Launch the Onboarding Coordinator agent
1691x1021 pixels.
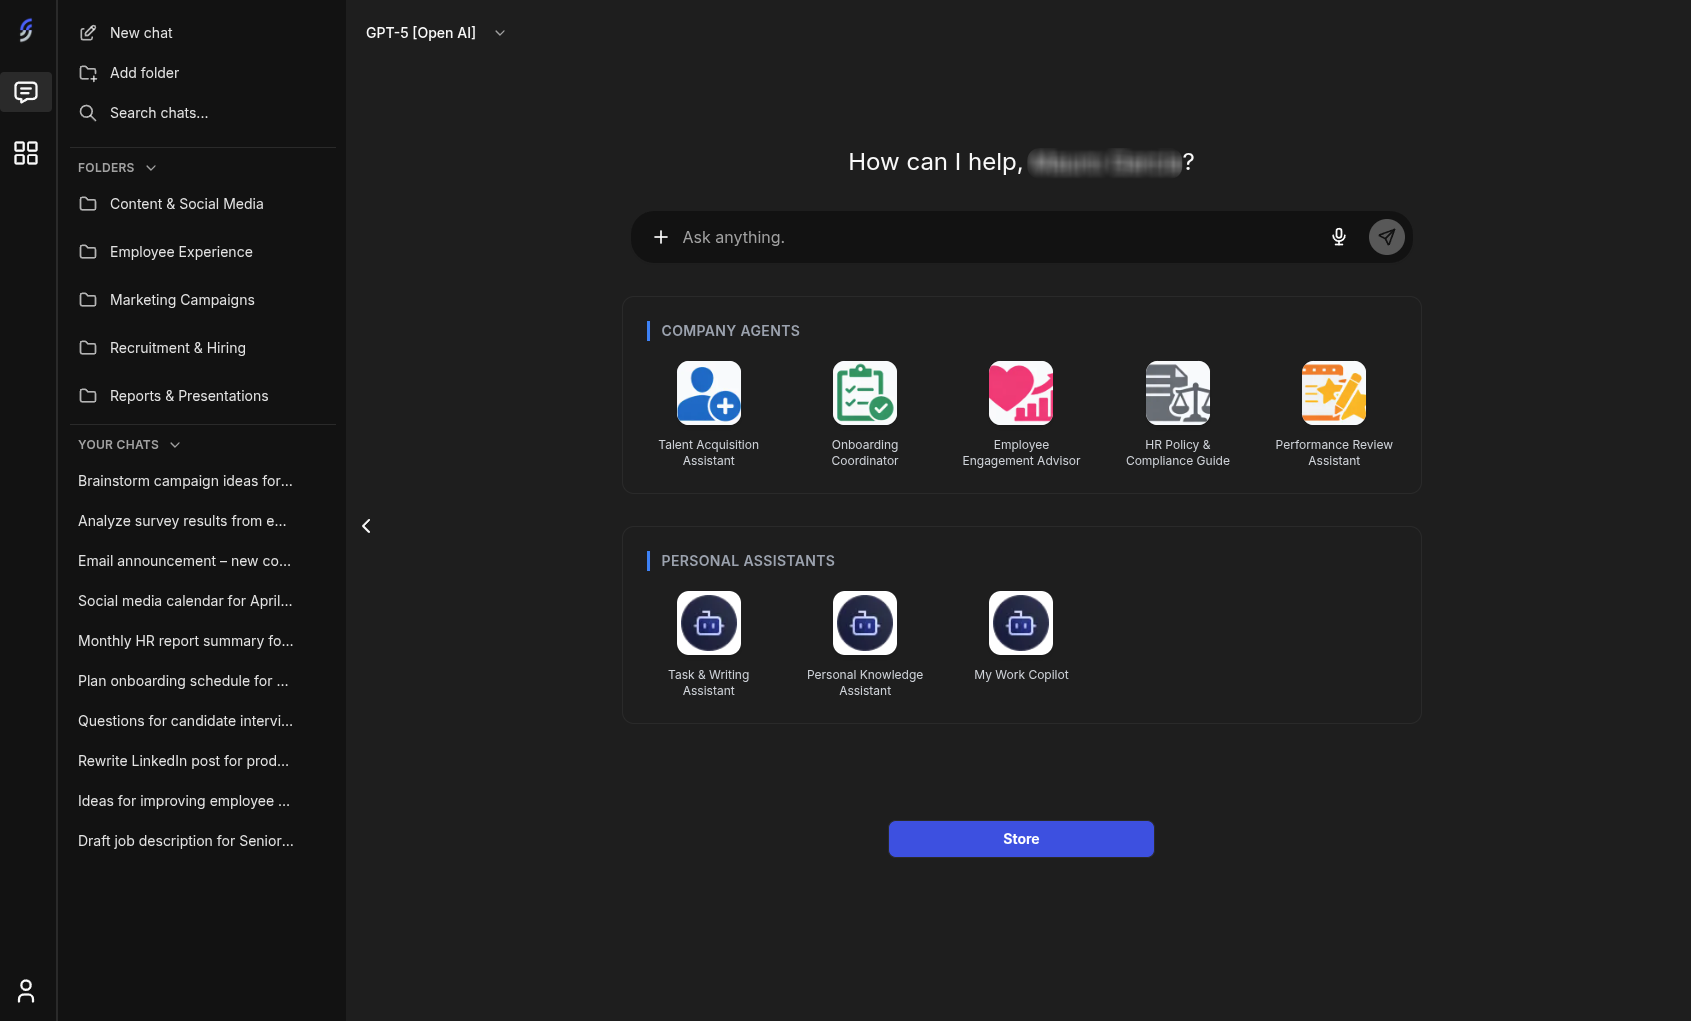tap(864, 394)
